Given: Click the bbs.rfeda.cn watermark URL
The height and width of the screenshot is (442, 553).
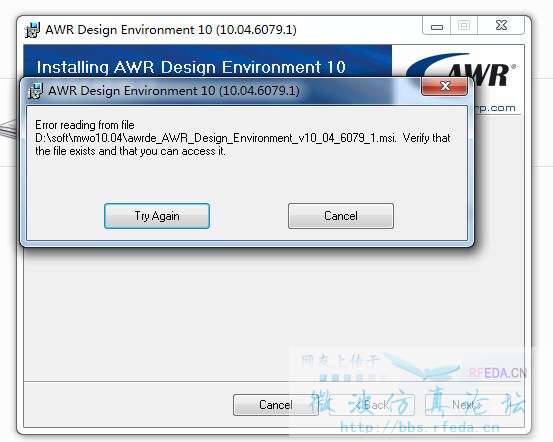Looking at the screenshot, I should click(x=420, y=428).
